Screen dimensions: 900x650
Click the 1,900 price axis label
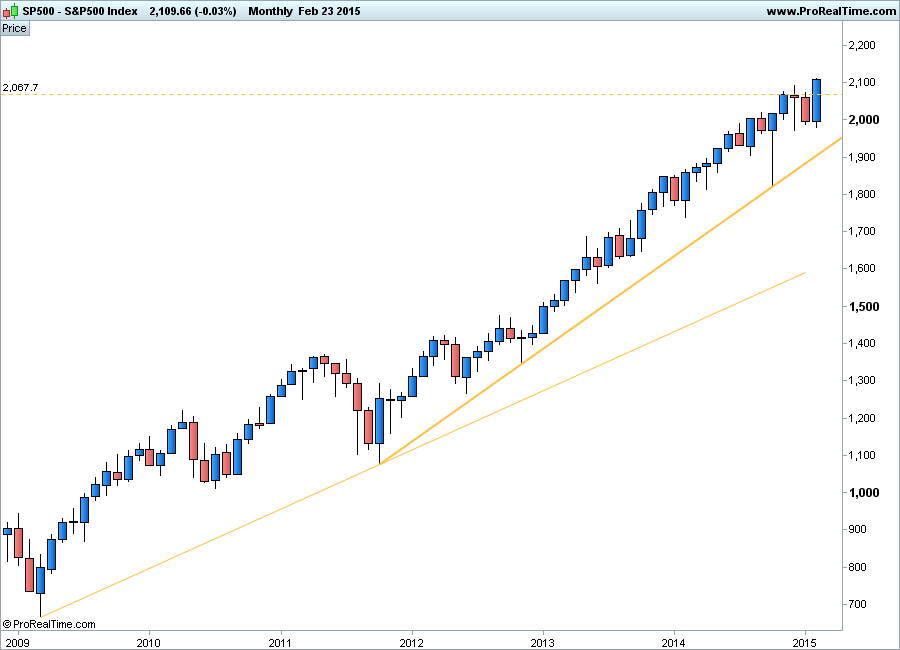862,157
